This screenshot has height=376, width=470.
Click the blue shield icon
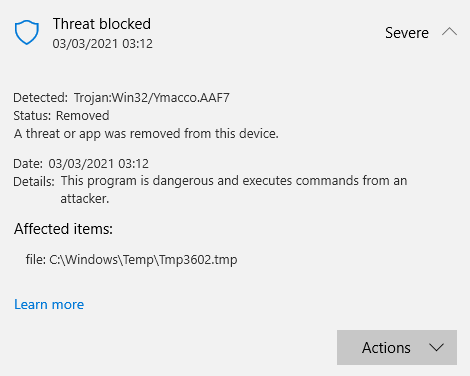(27, 32)
